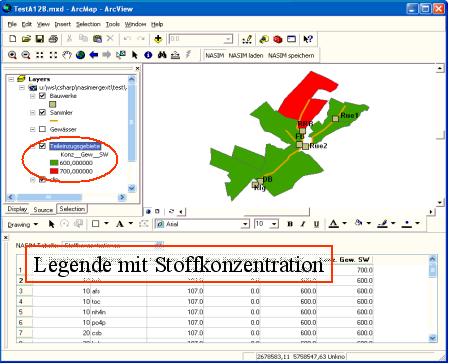Image resolution: width=449 pixels, height=364 pixels.
Task: Enable the Gewässer layer checkbox
Action: tap(42, 129)
